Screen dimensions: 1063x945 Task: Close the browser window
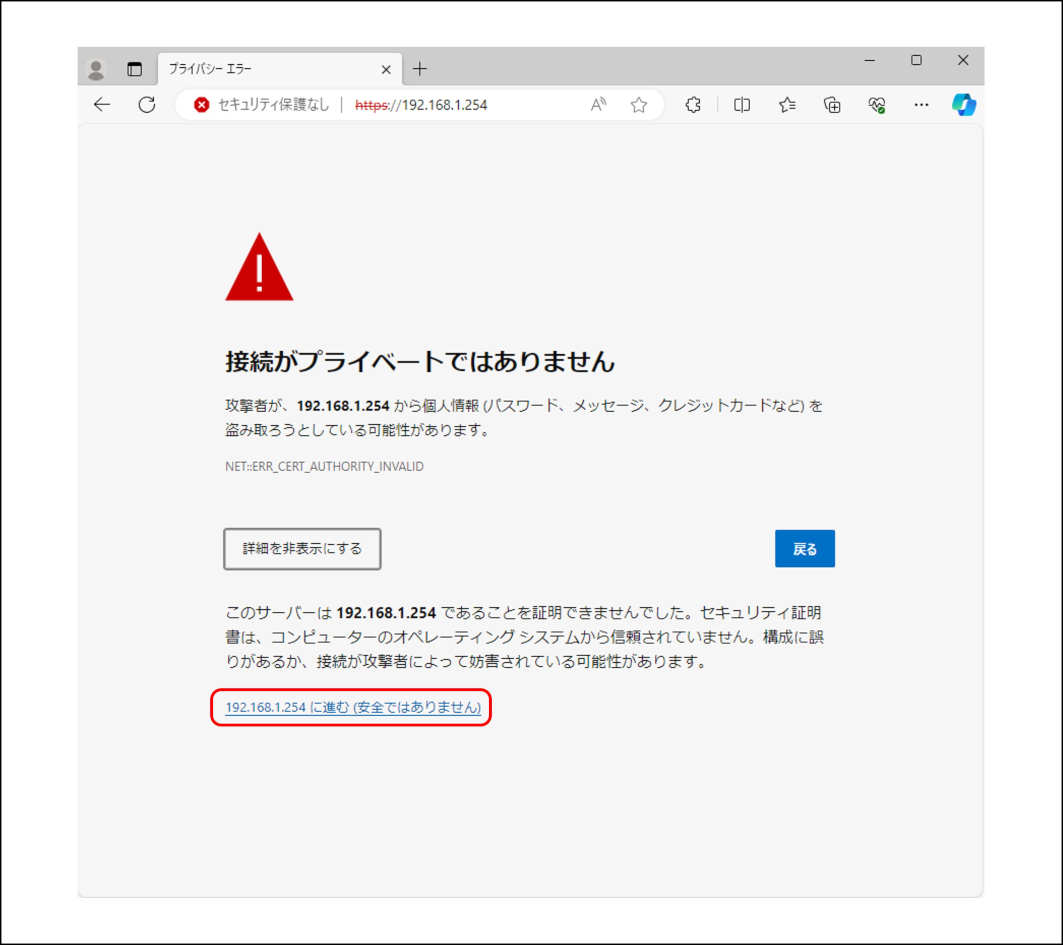tap(963, 60)
